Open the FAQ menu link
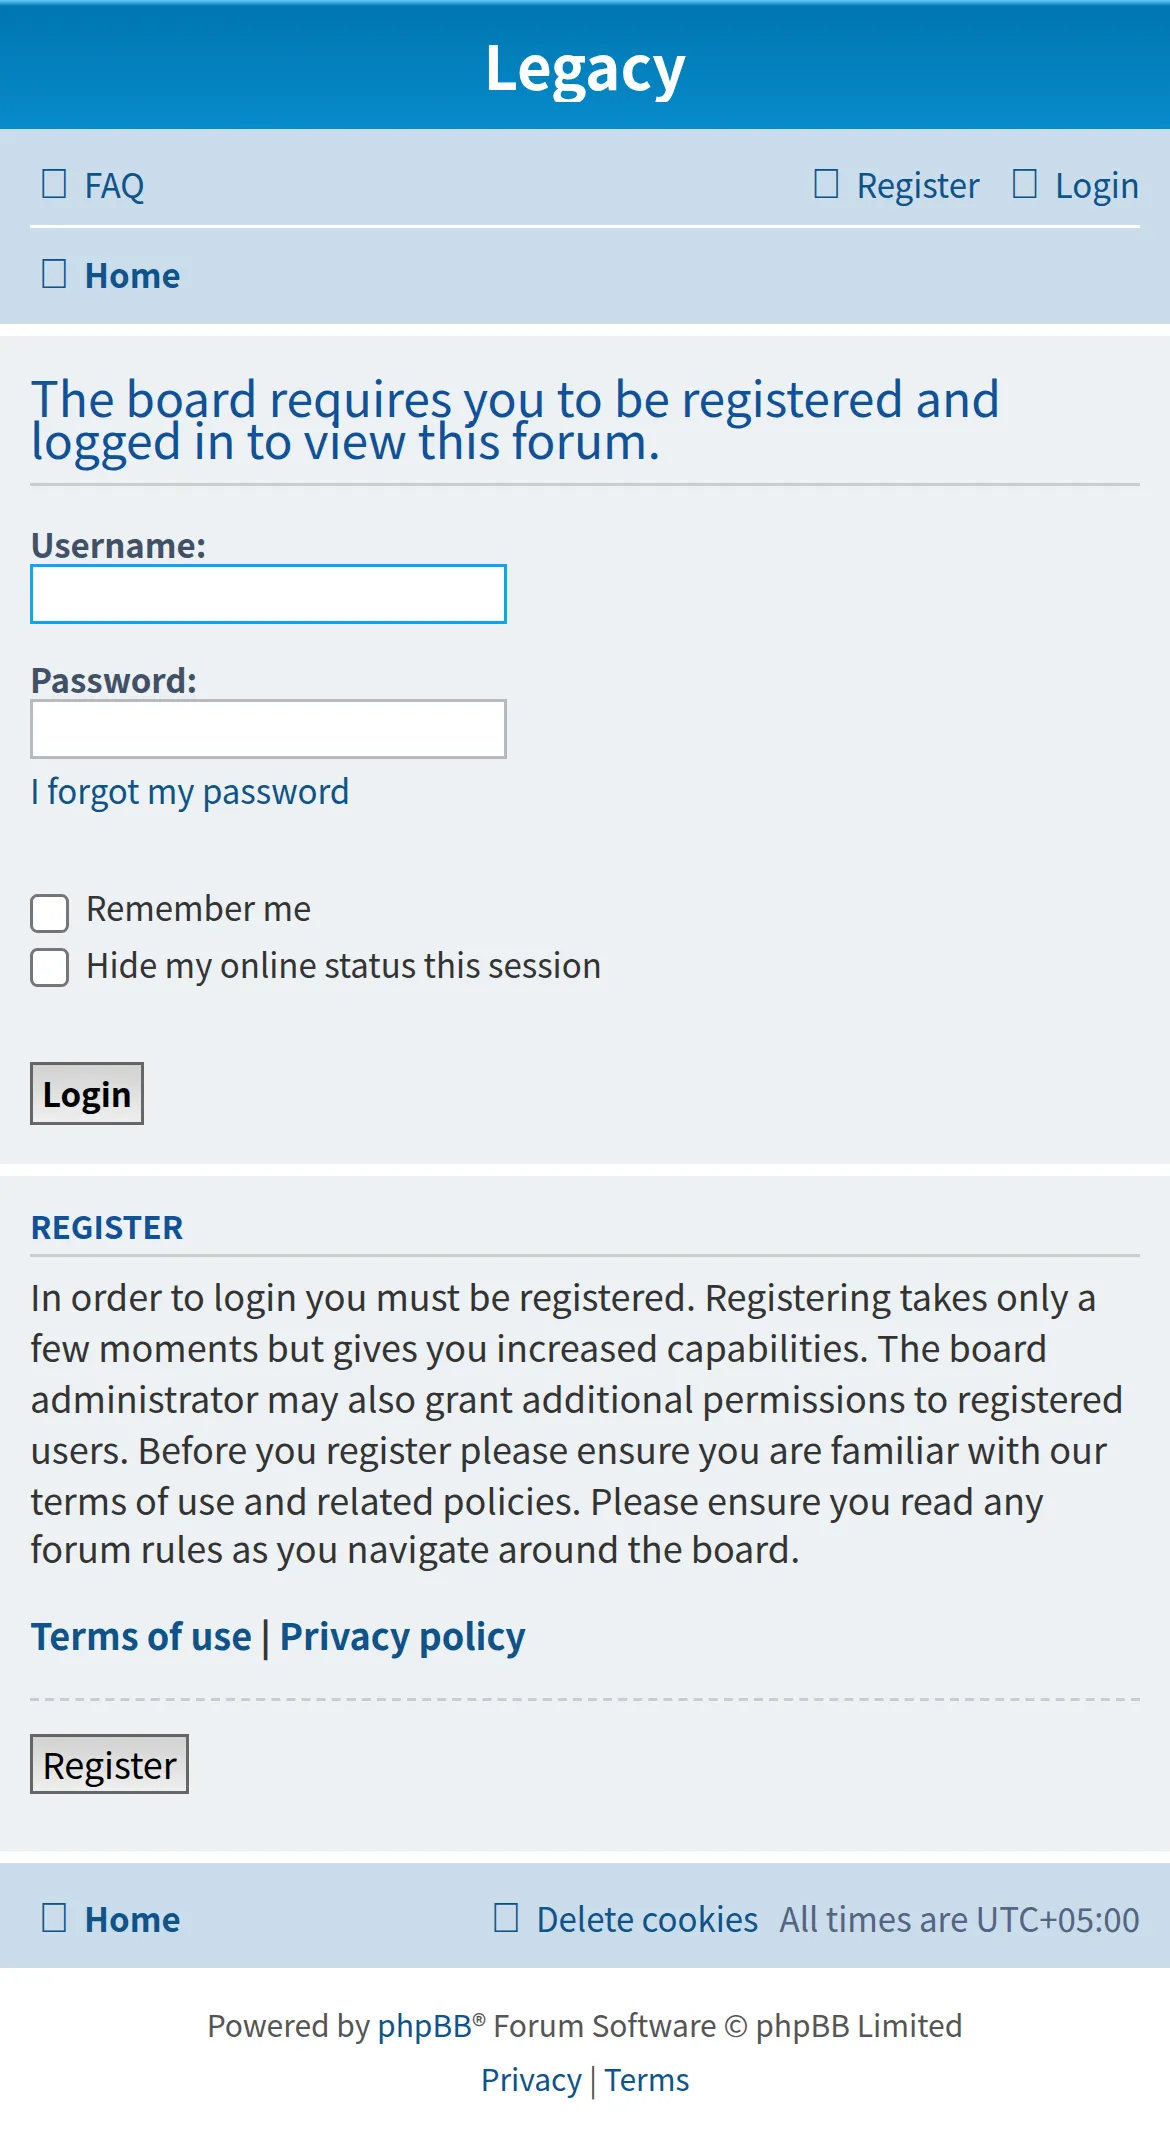The height and width of the screenshot is (2136, 1170). tap(114, 186)
